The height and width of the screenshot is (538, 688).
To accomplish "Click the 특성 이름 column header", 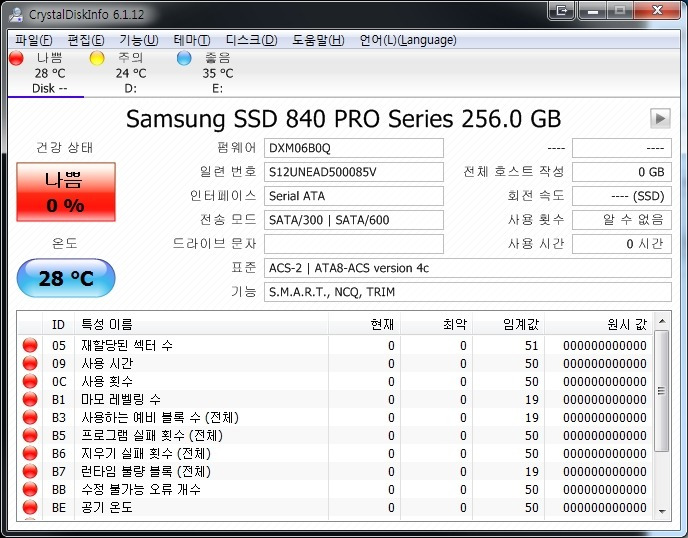I will click(201, 324).
